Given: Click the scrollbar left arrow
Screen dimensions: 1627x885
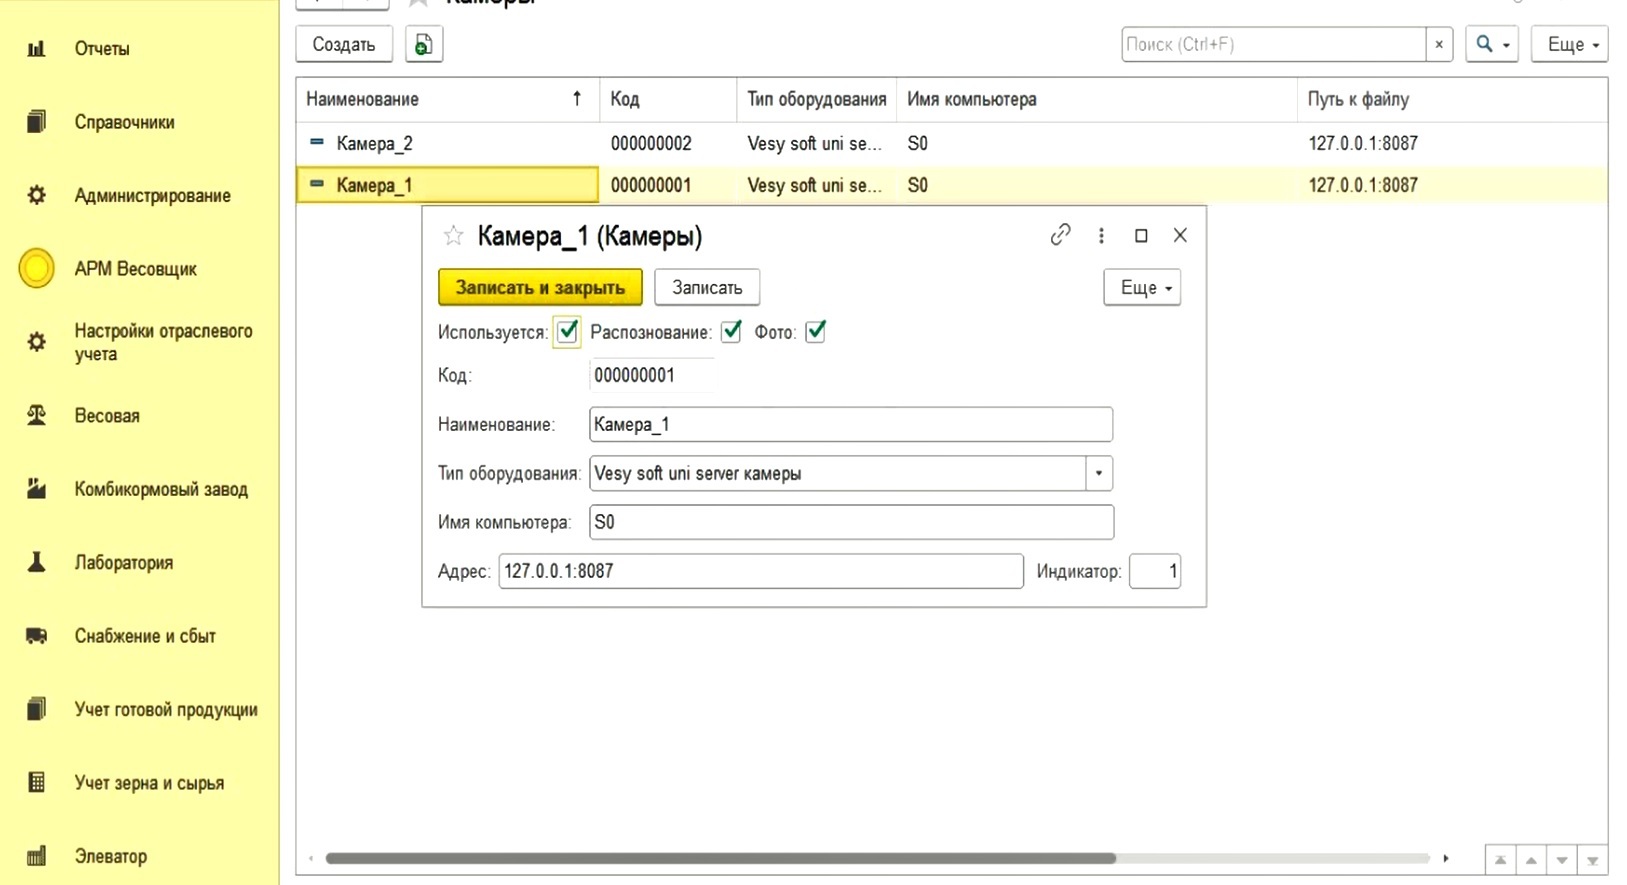Looking at the screenshot, I should pos(311,858).
